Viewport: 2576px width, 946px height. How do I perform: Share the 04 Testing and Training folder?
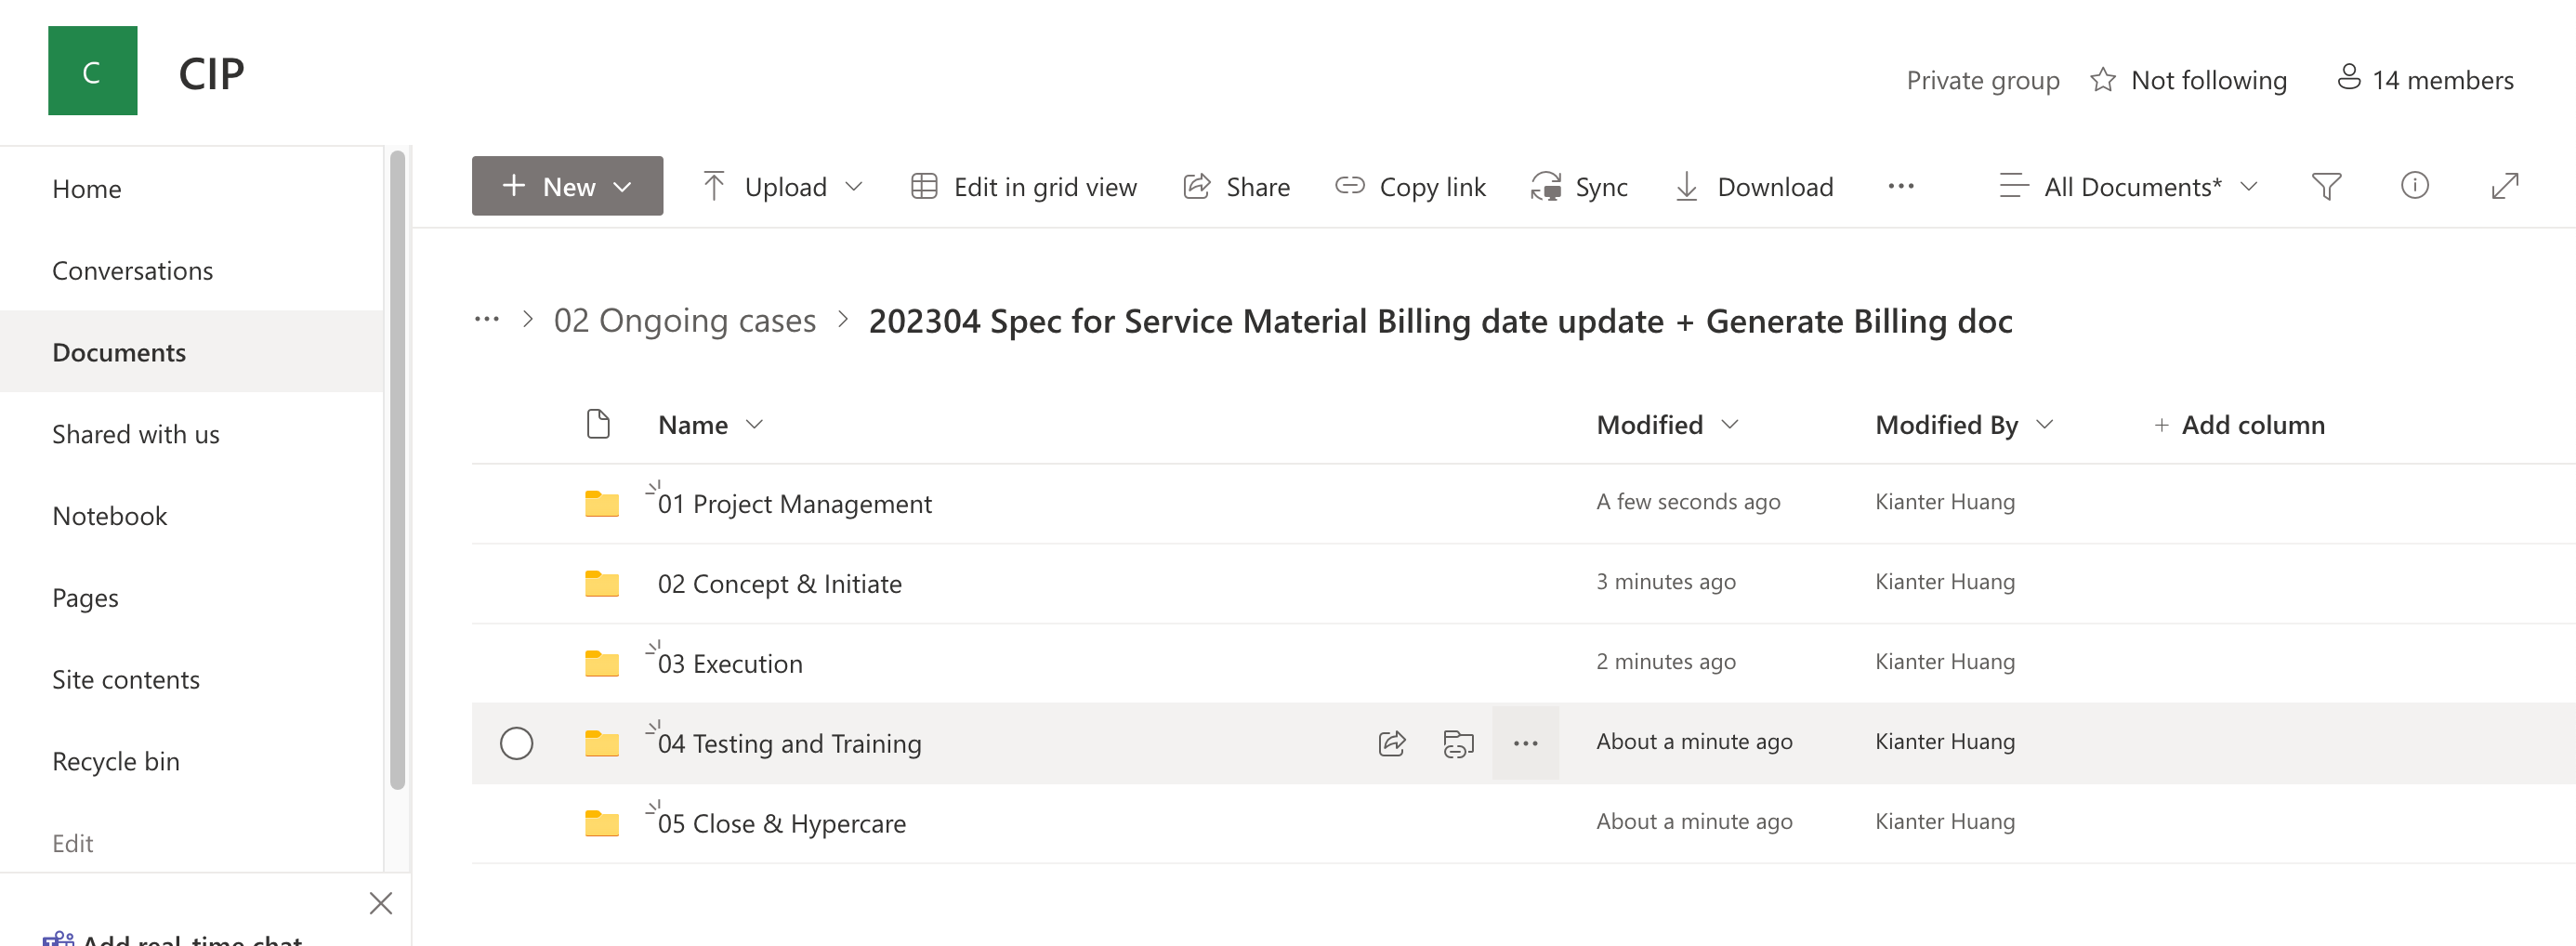click(1391, 743)
